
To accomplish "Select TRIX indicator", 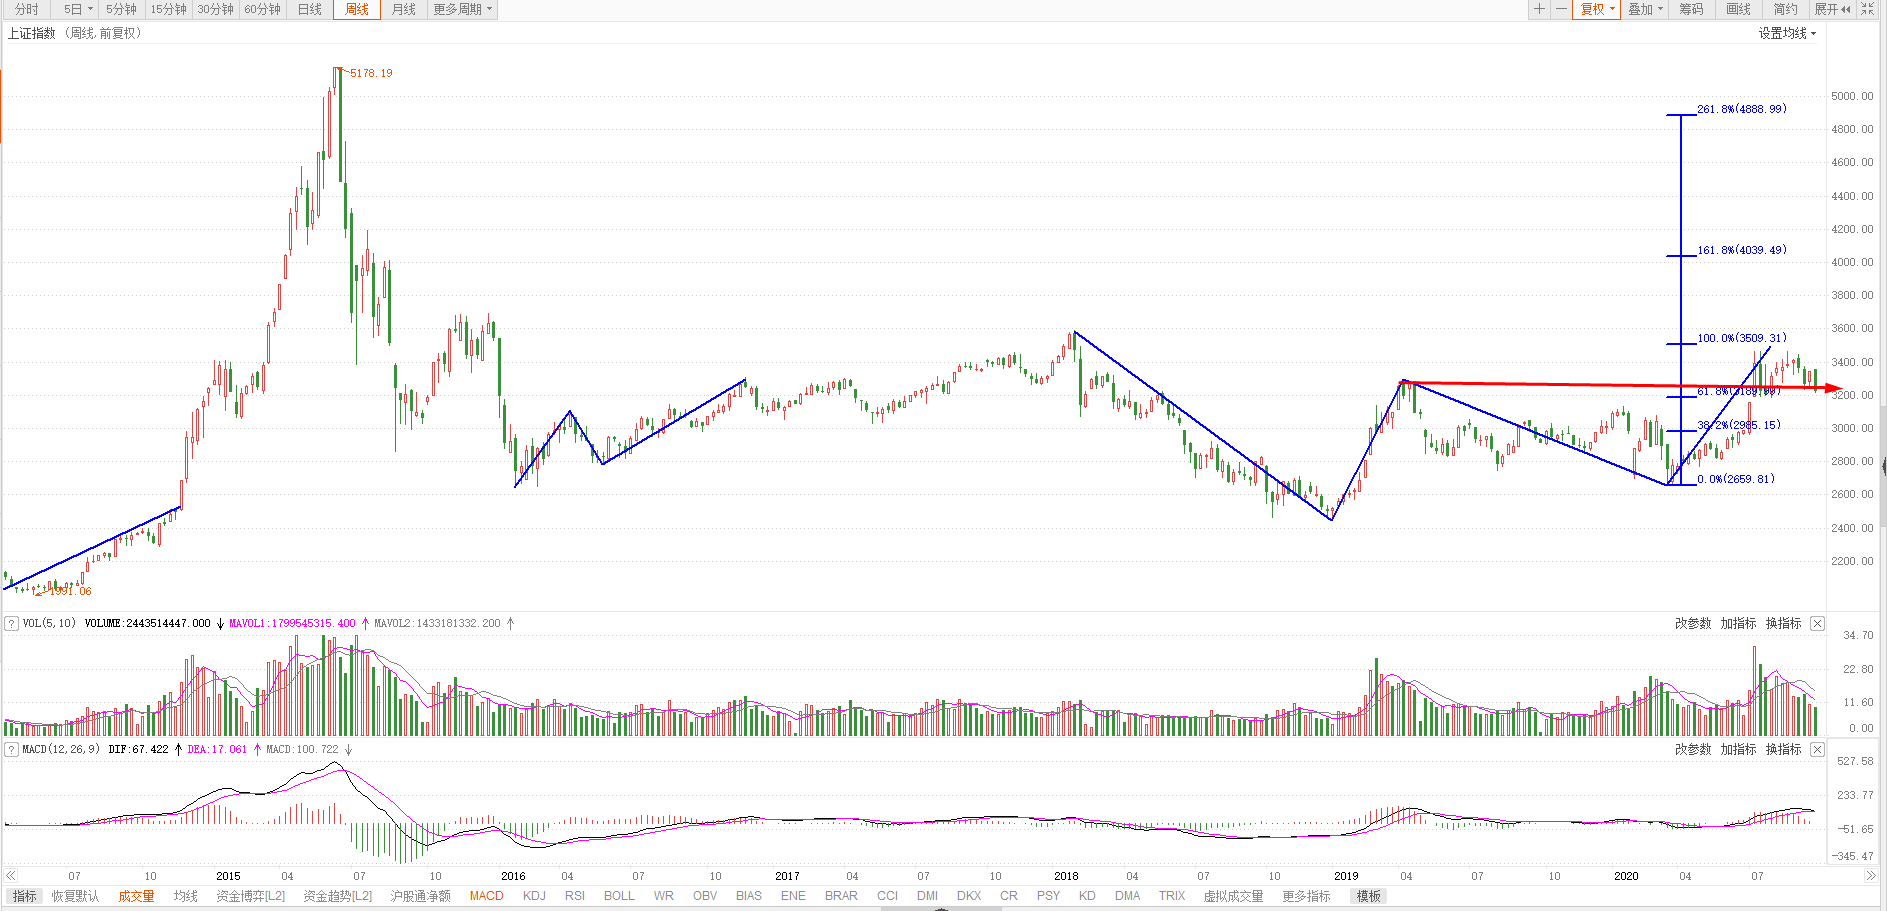I will (x=1172, y=896).
